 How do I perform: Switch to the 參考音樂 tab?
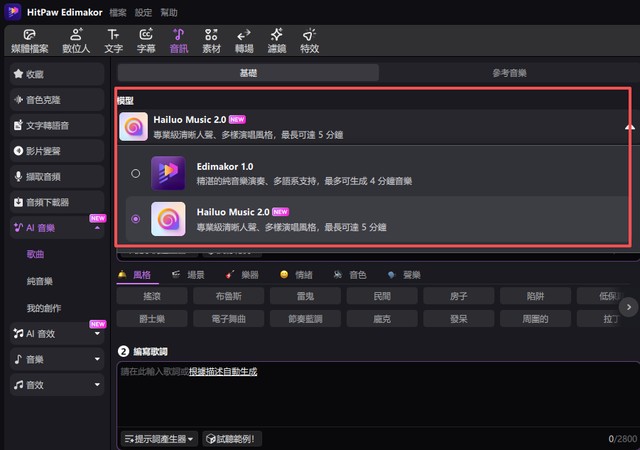tap(509, 73)
